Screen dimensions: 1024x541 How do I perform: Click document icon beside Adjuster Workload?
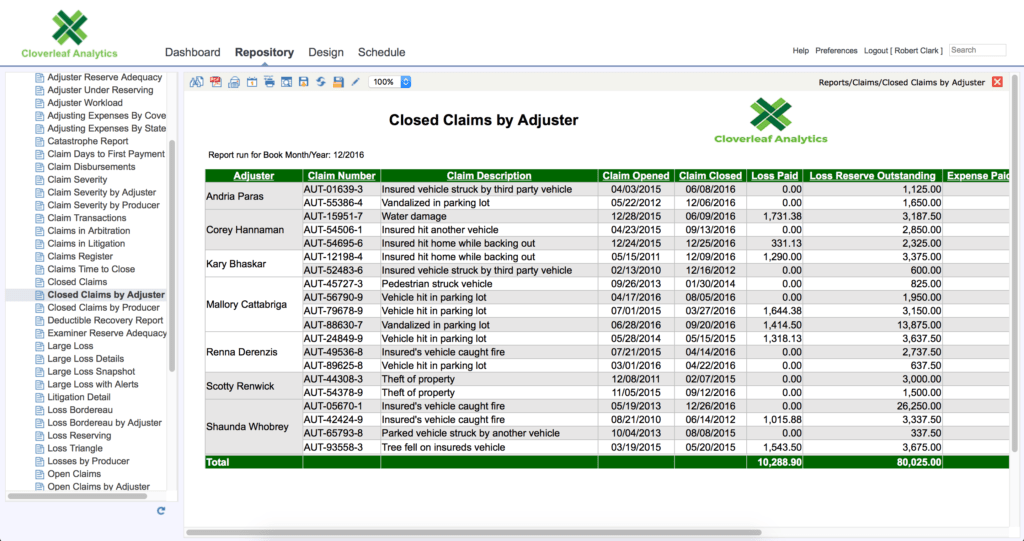(x=39, y=103)
